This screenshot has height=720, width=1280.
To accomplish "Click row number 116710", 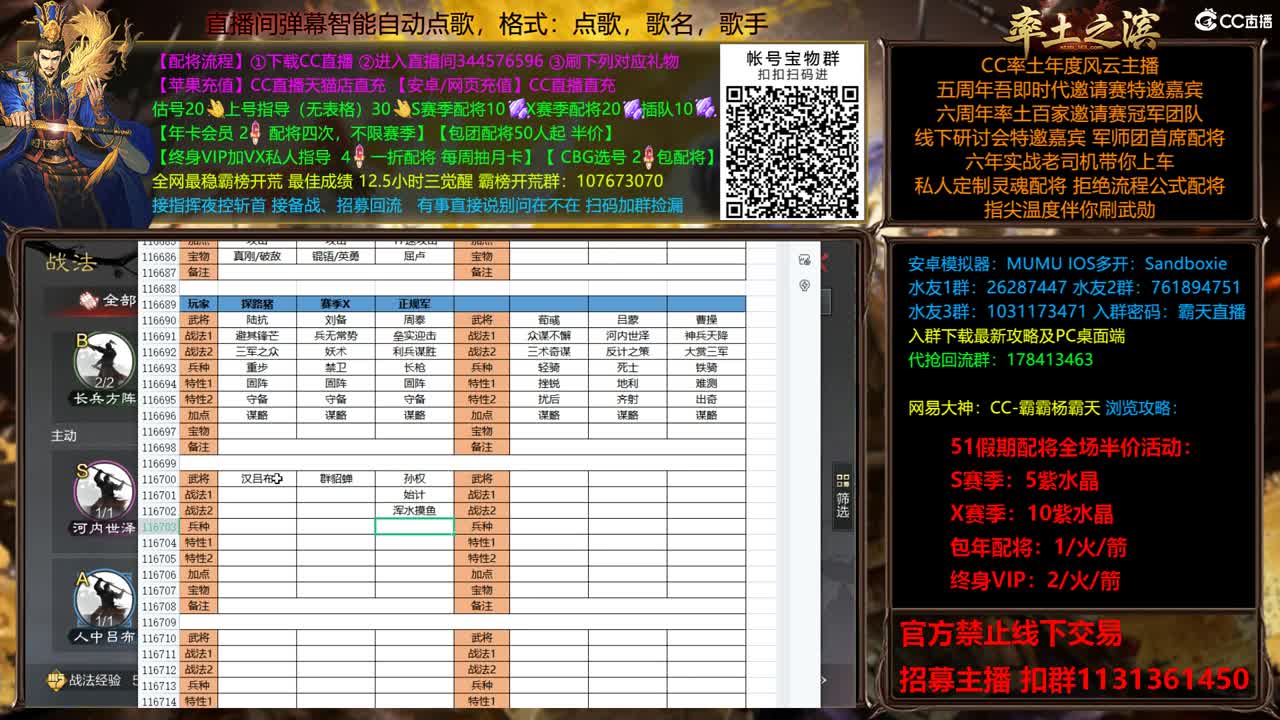I will pyautogui.click(x=158, y=638).
